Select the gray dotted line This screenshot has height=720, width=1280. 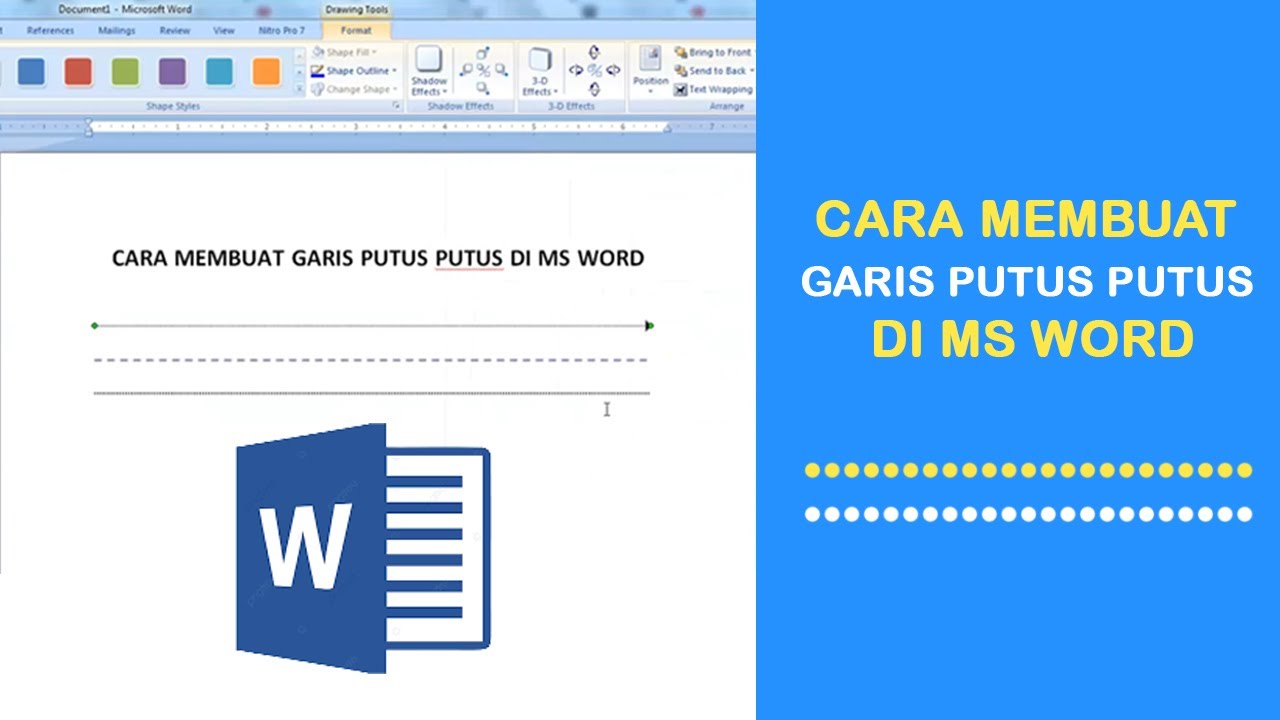tap(371, 393)
